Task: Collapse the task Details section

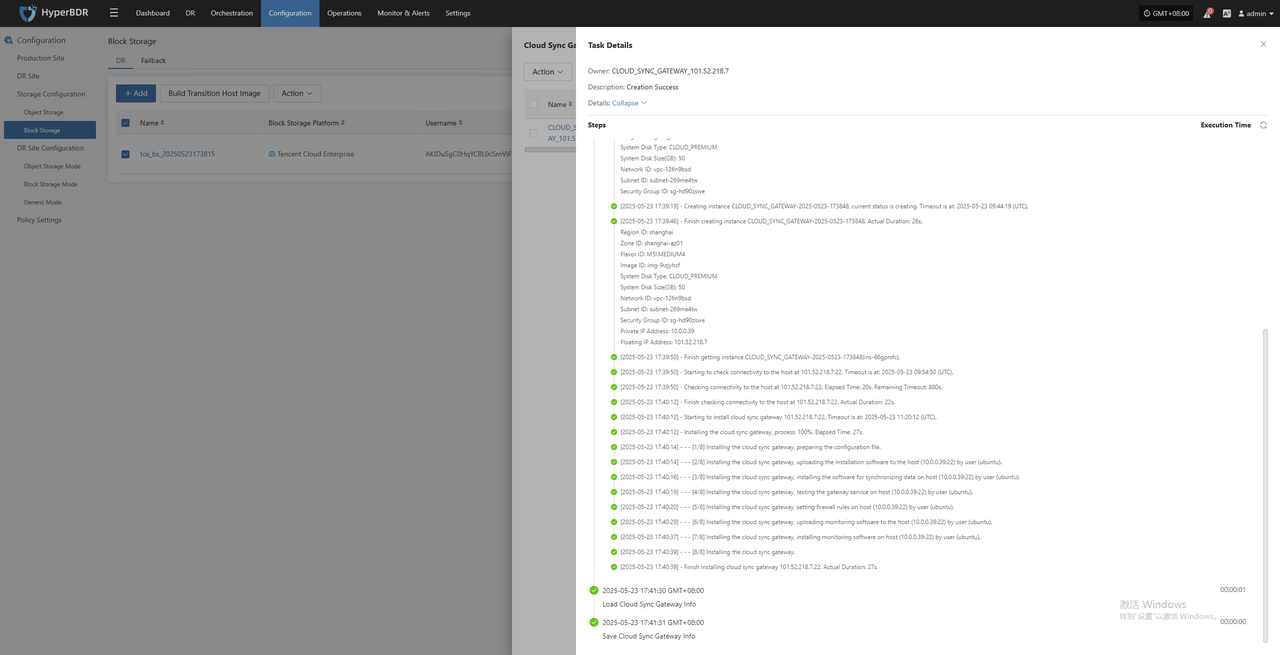Action: point(629,103)
